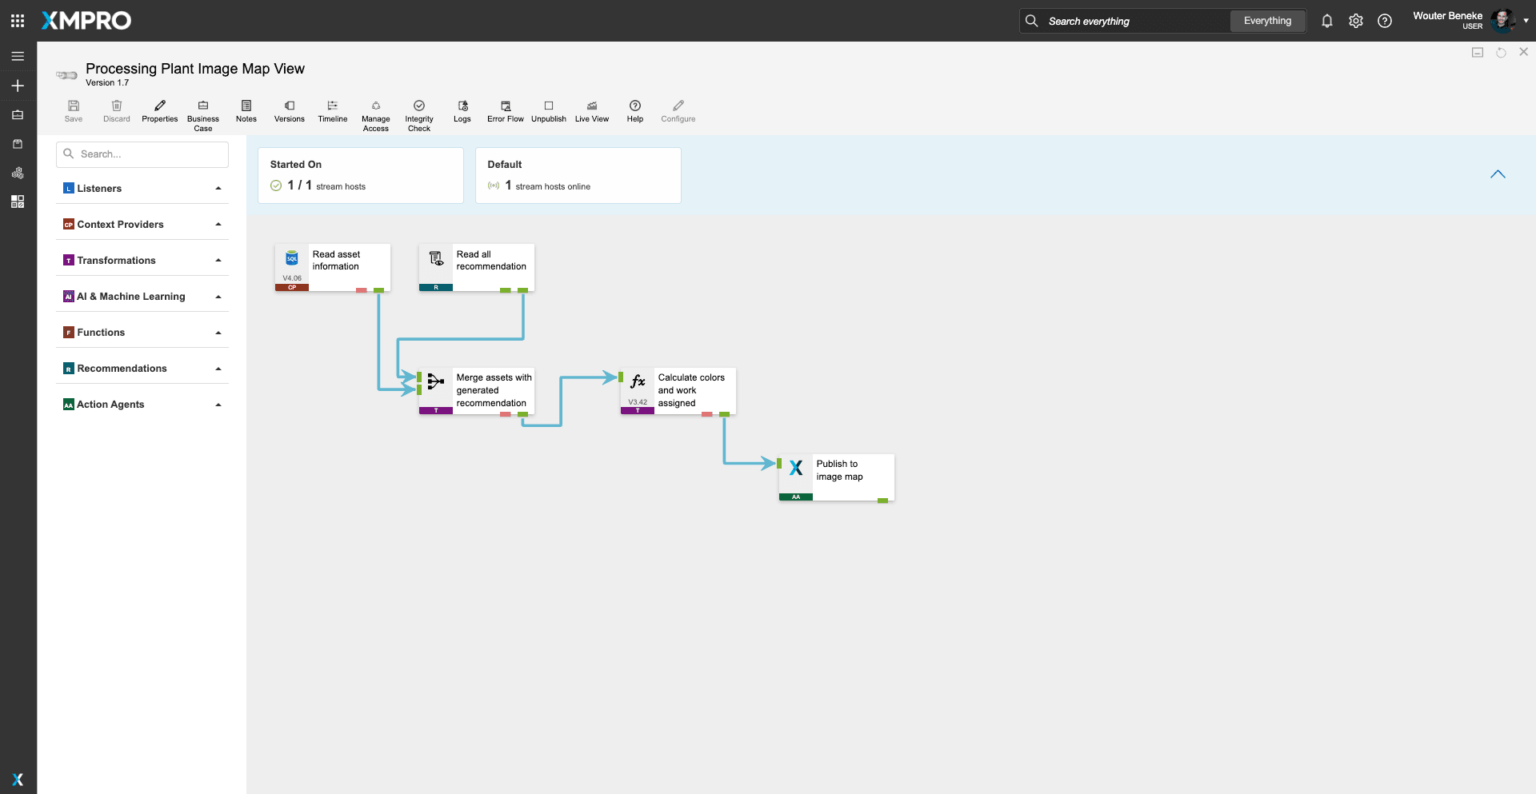Collapse the stream hosts status panel

pos(1497,174)
